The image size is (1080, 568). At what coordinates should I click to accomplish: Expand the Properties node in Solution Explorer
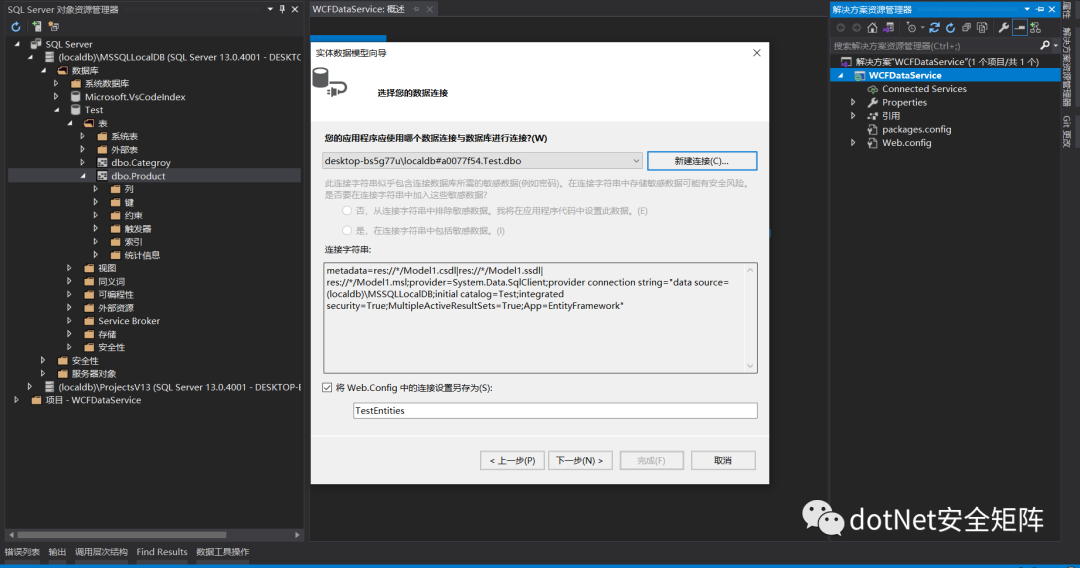click(x=853, y=102)
